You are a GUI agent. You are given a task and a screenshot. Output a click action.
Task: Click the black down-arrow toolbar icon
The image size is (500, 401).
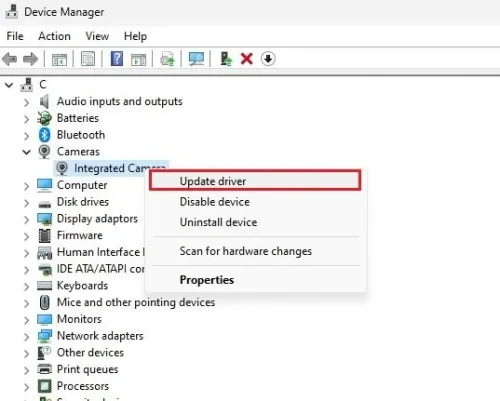(268, 59)
